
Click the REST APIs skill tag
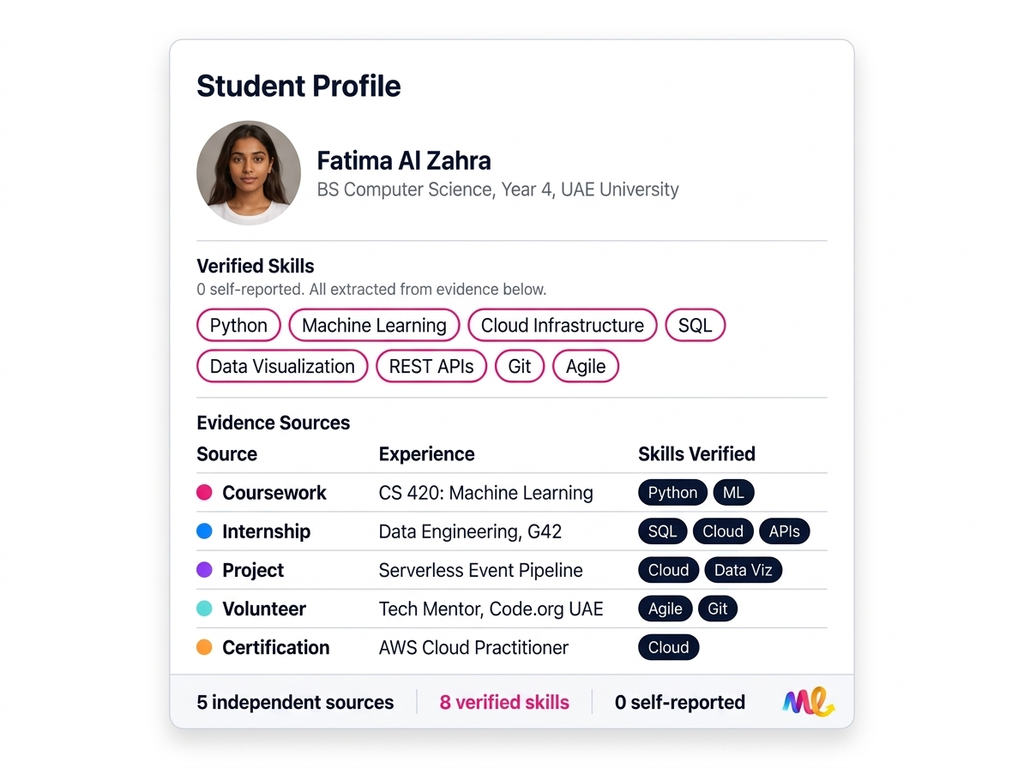431,366
